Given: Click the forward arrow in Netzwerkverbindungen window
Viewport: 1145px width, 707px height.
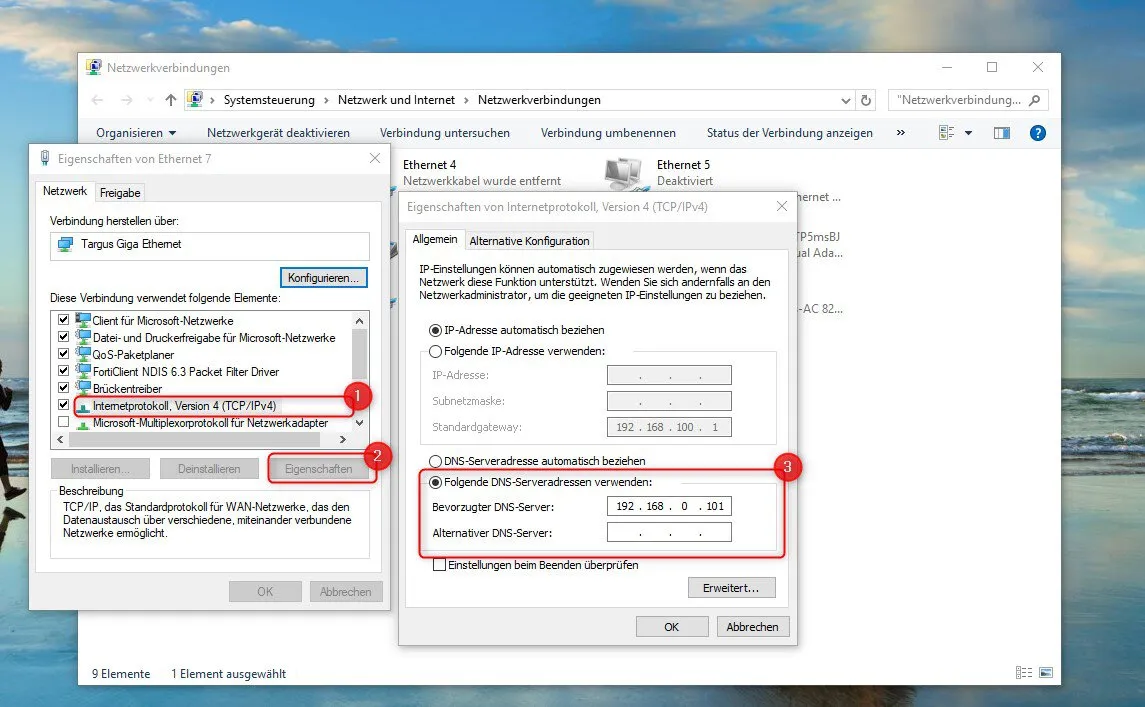Looking at the screenshot, I should click(127, 100).
